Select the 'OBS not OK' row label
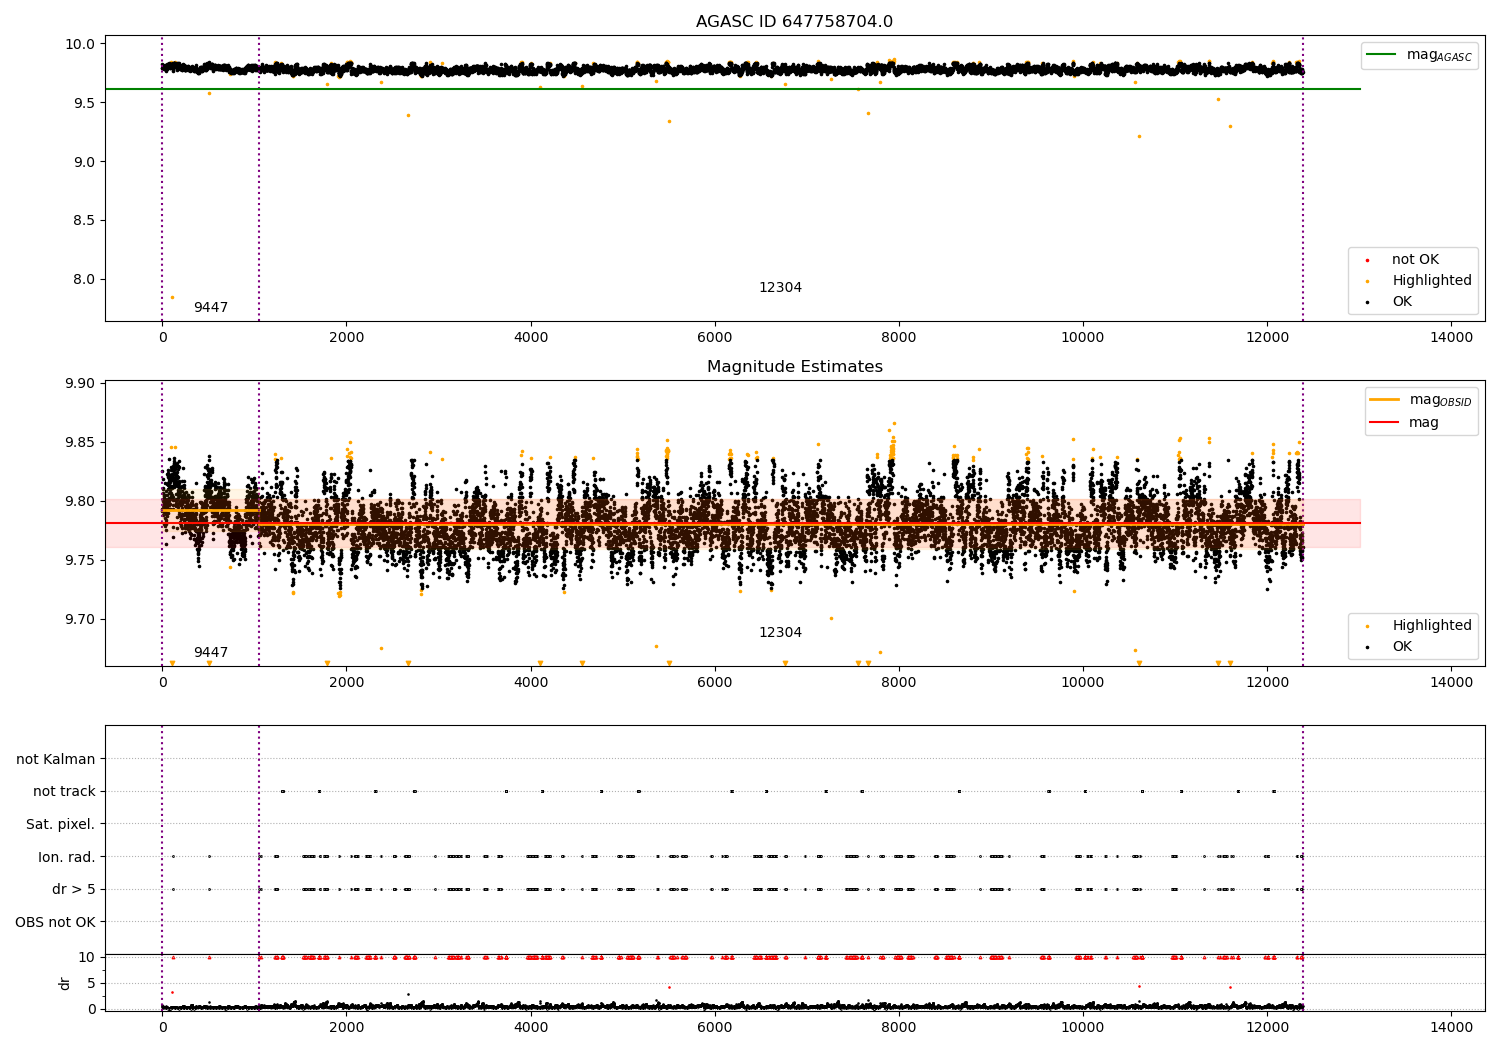This screenshot has height=1050, width=1500. [x=55, y=922]
